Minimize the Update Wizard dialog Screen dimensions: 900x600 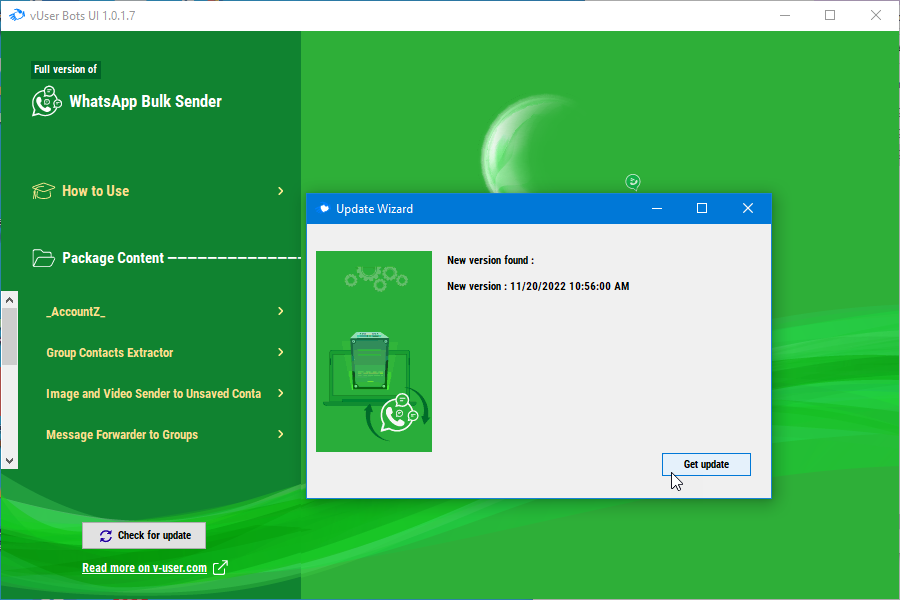(x=657, y=208)
